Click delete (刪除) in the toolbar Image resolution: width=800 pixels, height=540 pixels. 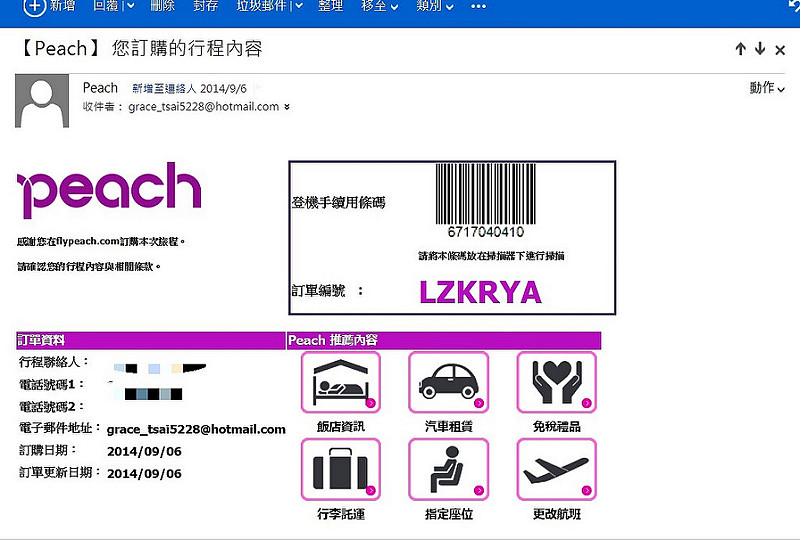tap(163, 6)
